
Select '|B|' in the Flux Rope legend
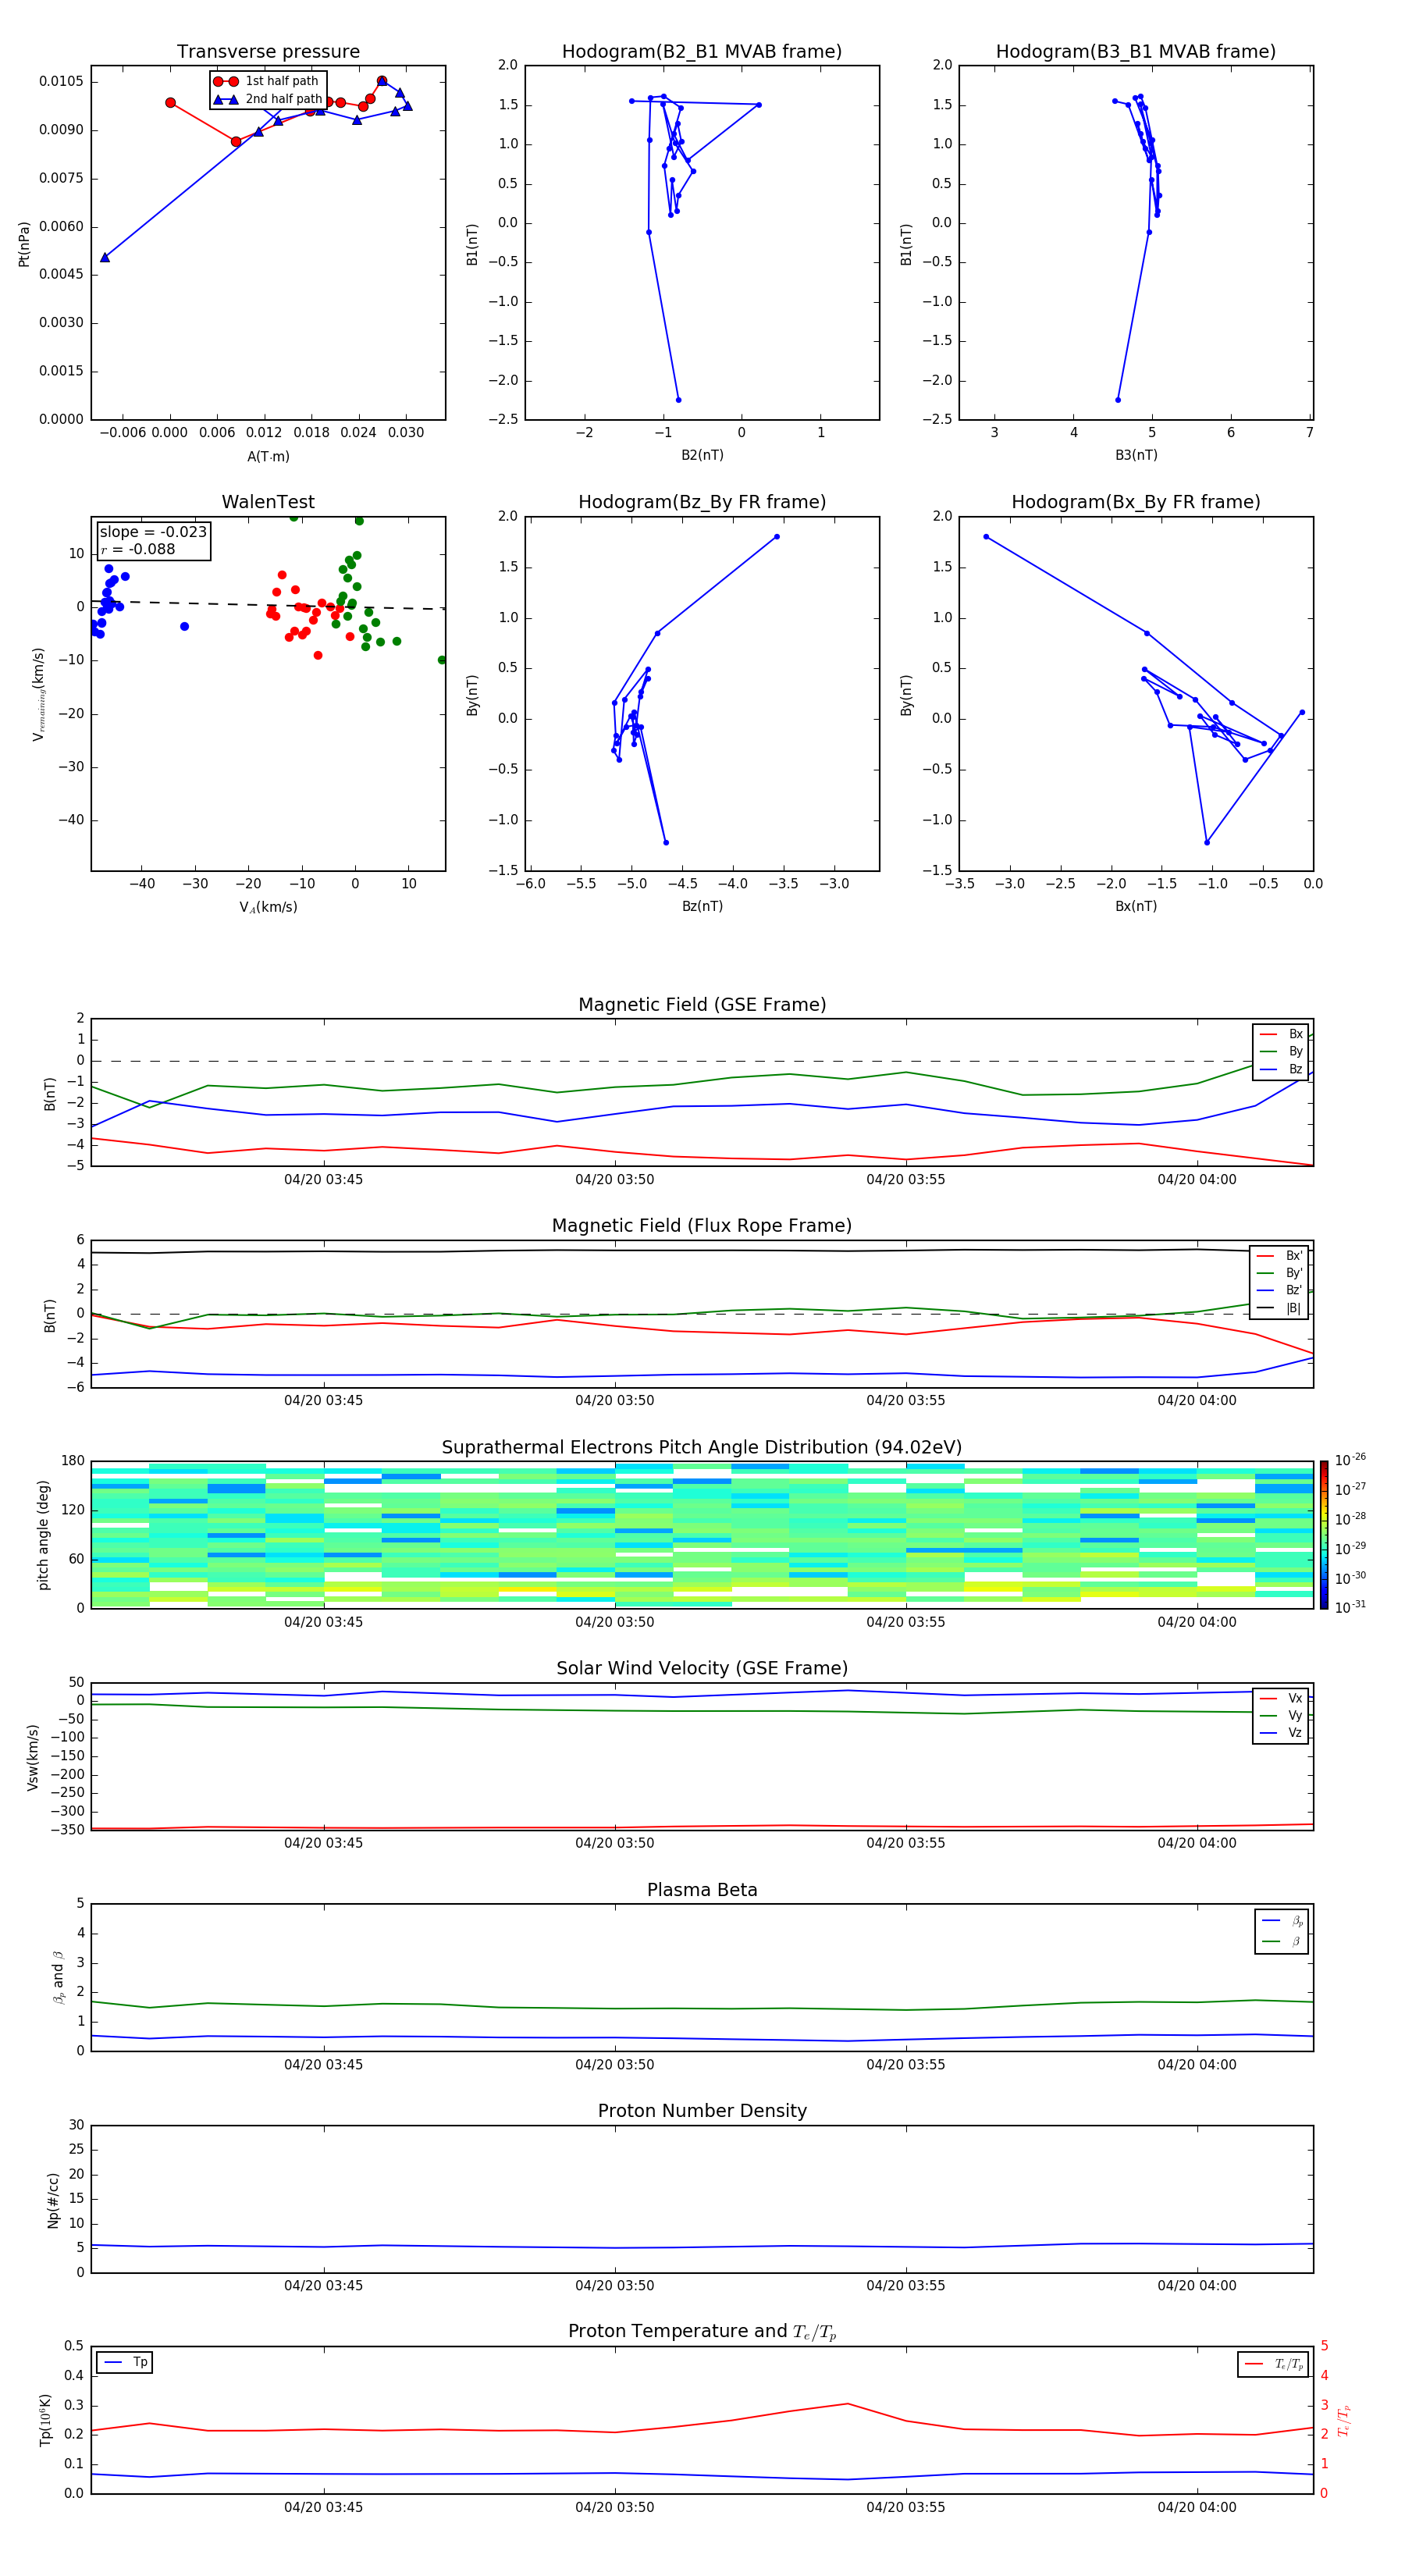[x=1280, y=1308]
